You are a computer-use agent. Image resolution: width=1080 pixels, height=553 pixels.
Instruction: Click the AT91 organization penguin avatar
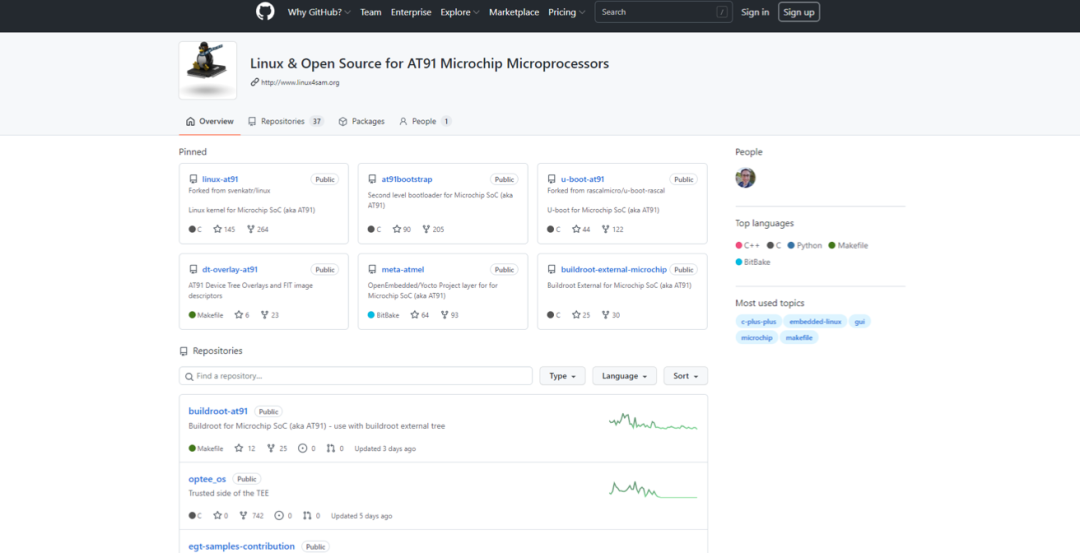[x=208, y=70]
